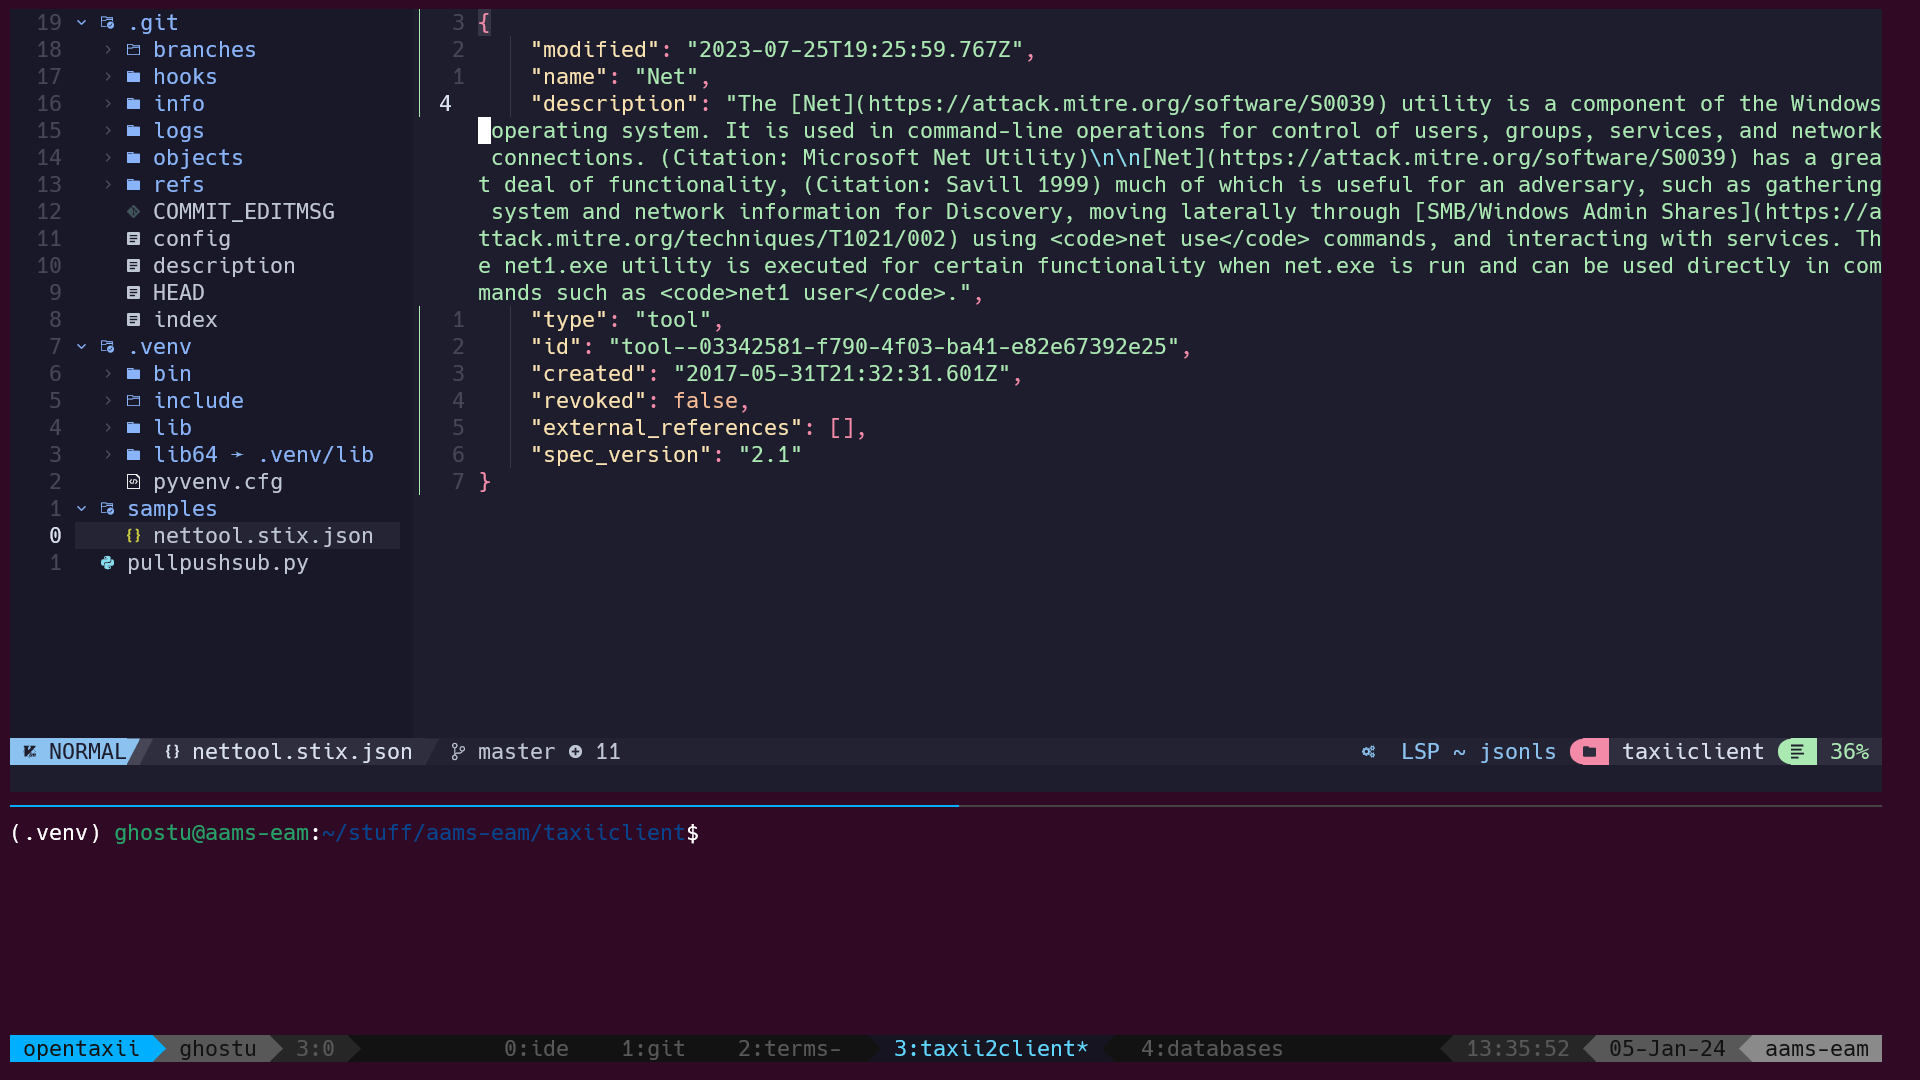Open the pullpushsub.py file
The height and width of the screenshot is (1080, 1920).
(217, 562)
